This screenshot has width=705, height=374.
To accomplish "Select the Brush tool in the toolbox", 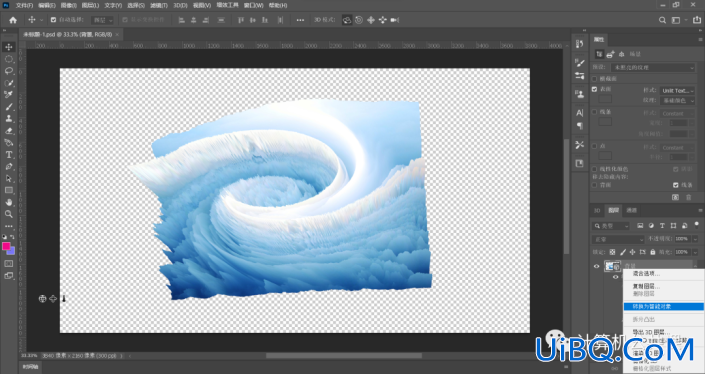I will (x=9, y=107).
